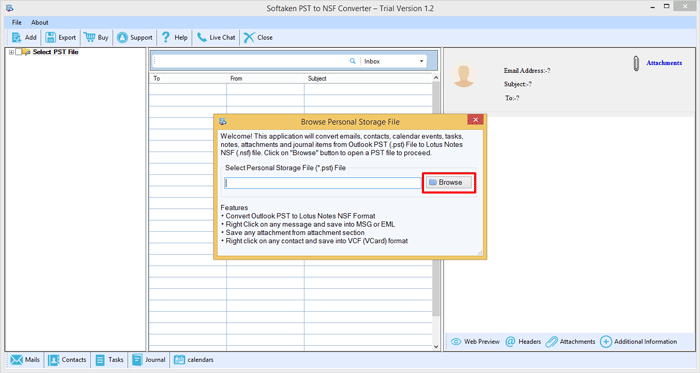
Task: Switch to the bottom Attachments tab
Action: point(571,342)
